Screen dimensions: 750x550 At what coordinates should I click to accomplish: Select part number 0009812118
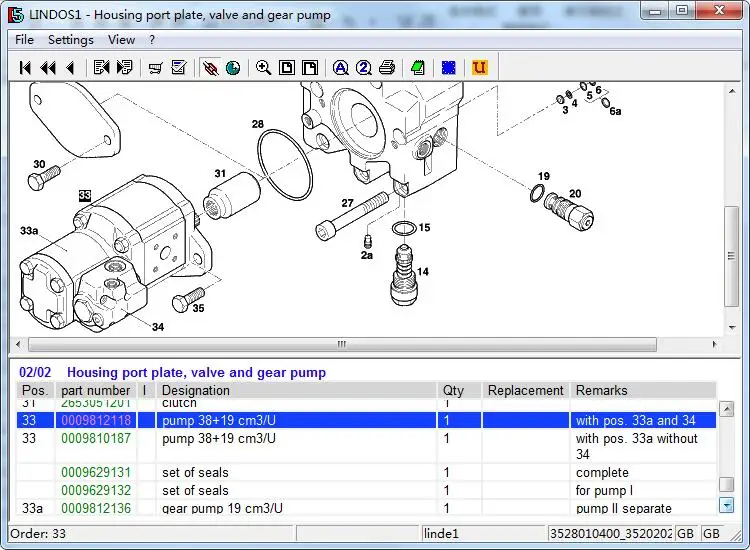tap(96, 420)
